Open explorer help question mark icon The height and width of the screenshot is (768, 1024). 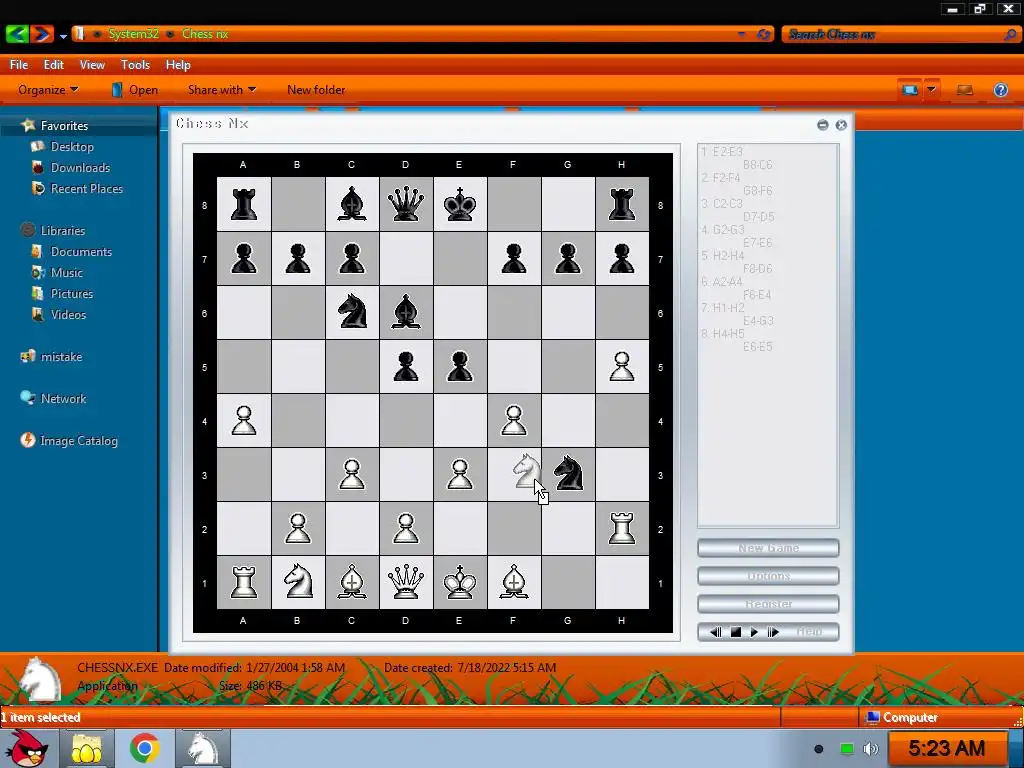1000,89
